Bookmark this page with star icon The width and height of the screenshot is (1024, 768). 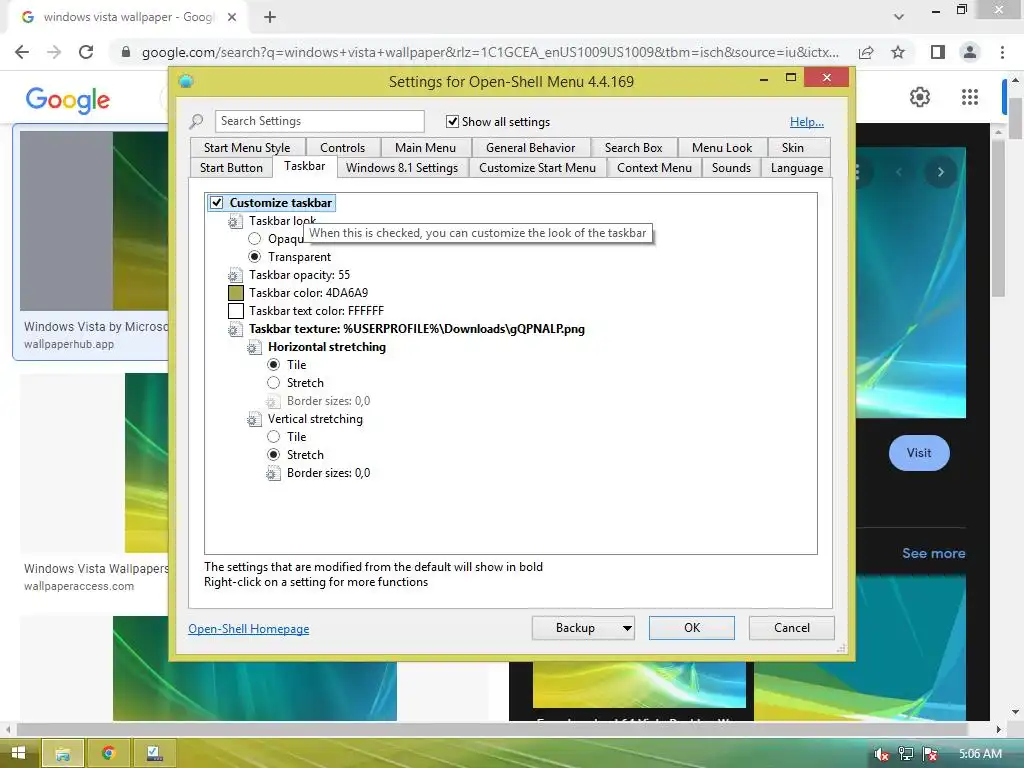(x=898, y=52)
